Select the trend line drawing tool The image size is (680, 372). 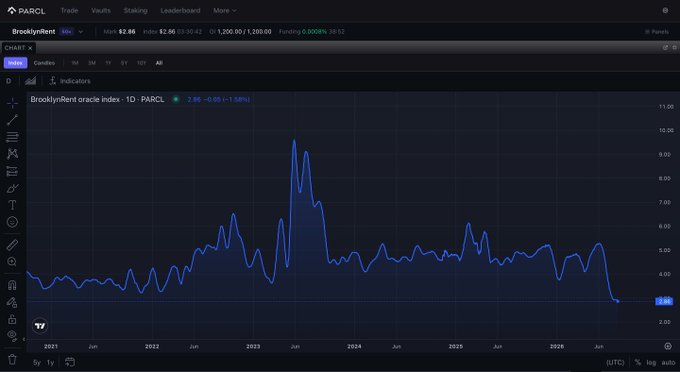click(x=12, y=120)
